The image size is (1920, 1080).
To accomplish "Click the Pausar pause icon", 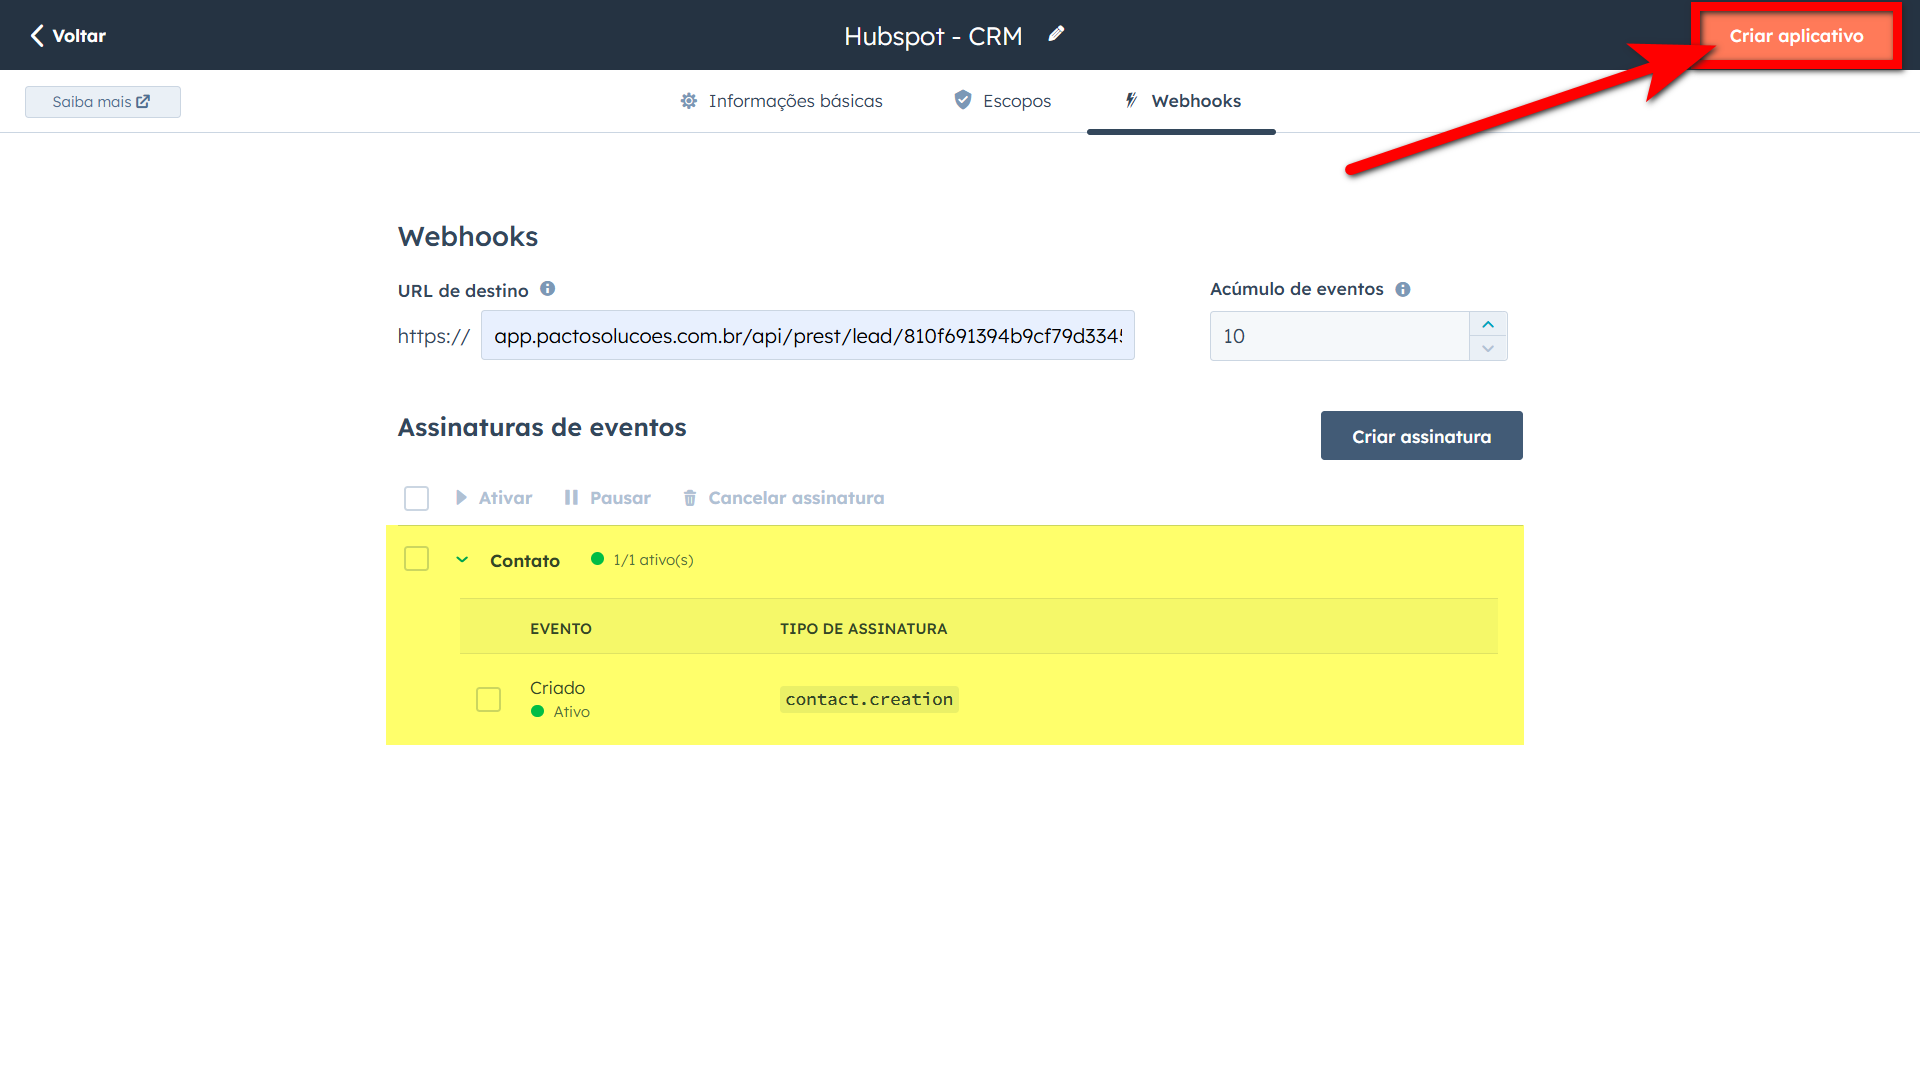I will 571,498.
